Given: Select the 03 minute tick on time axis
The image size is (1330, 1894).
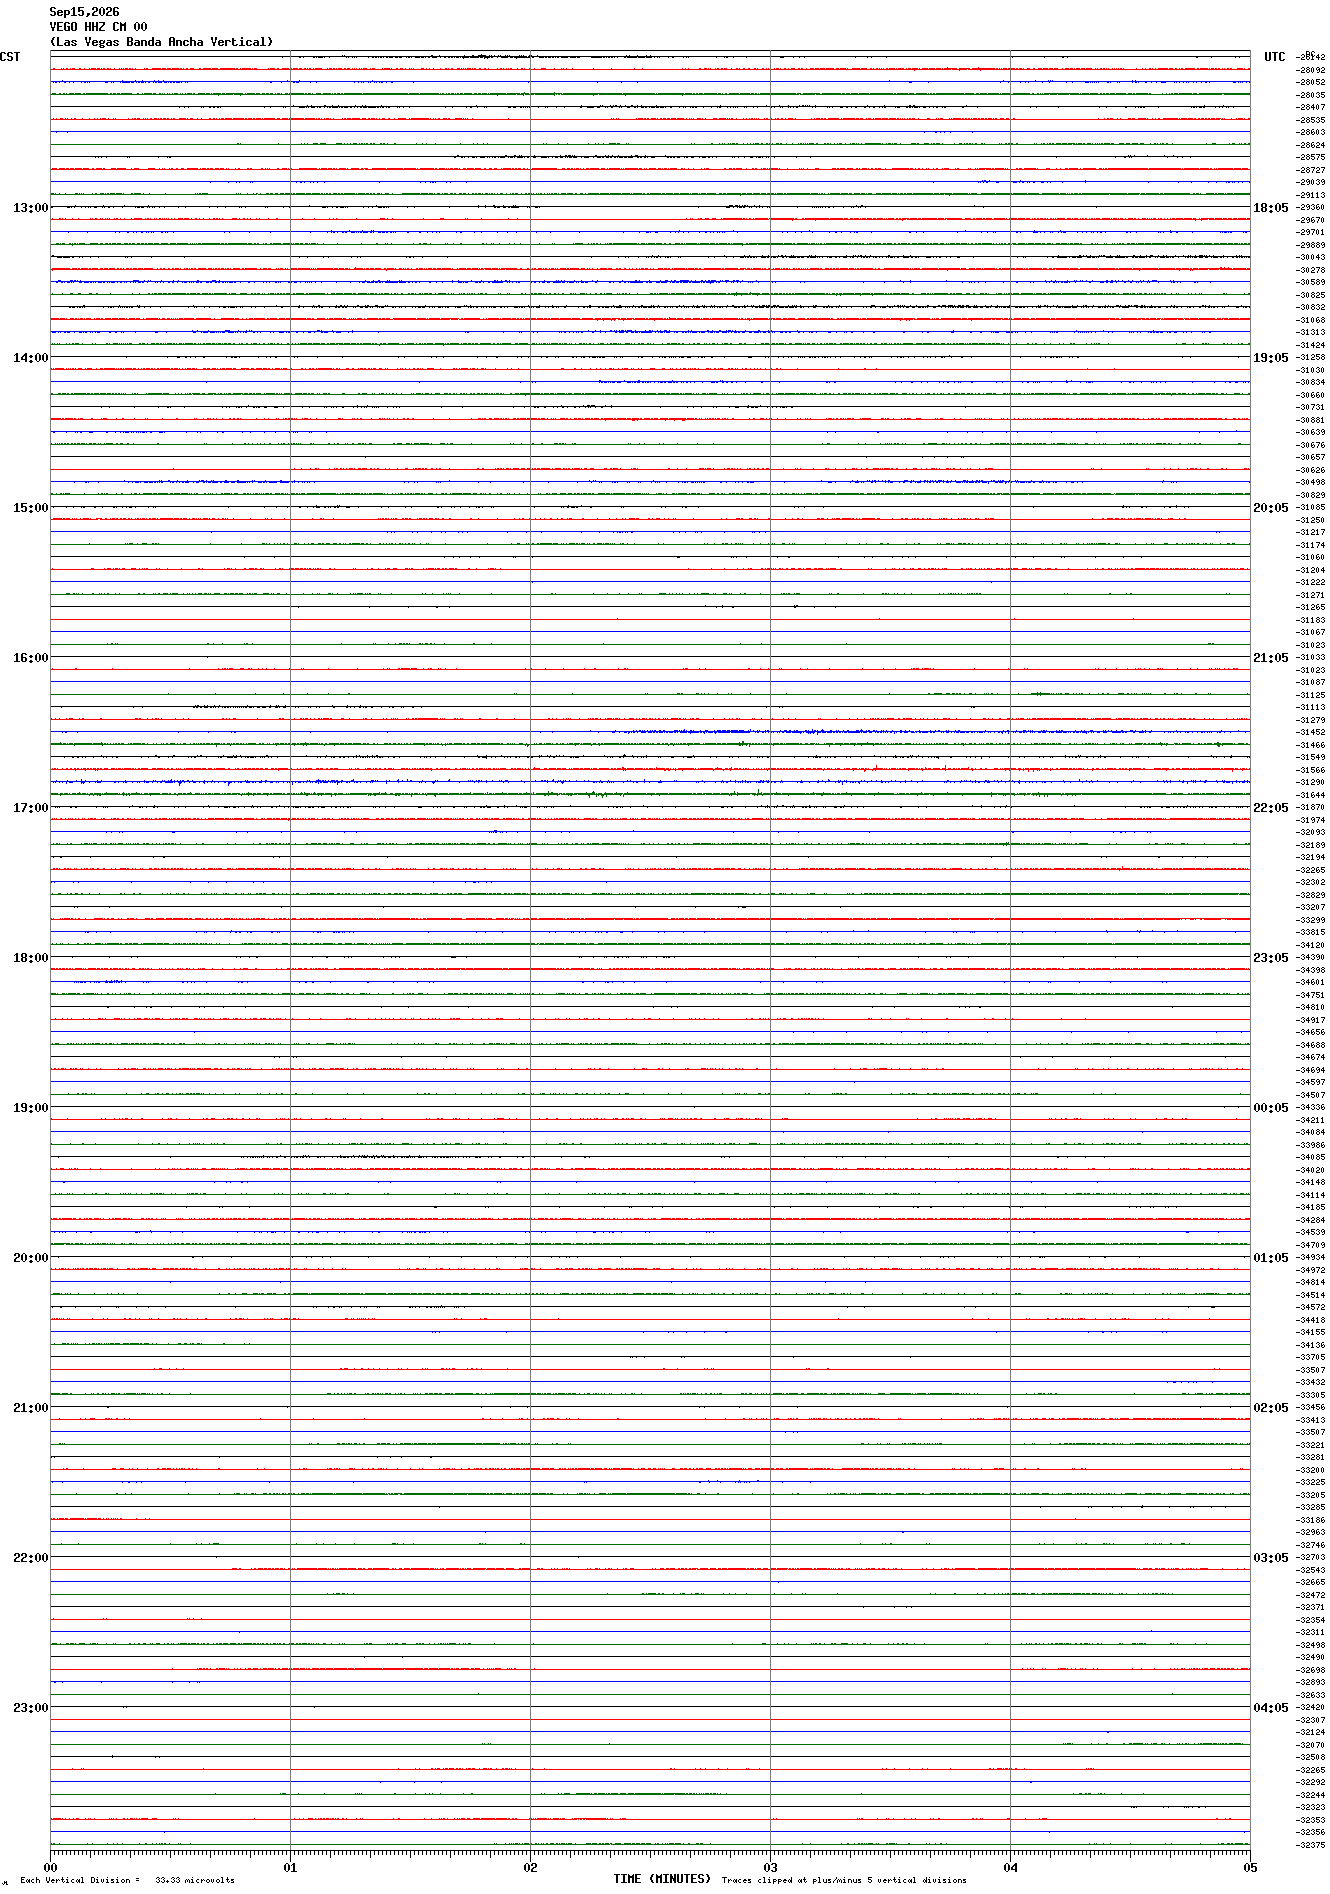Looking at the screenshot, I should pyautogui.click(x=770, y=1867).
